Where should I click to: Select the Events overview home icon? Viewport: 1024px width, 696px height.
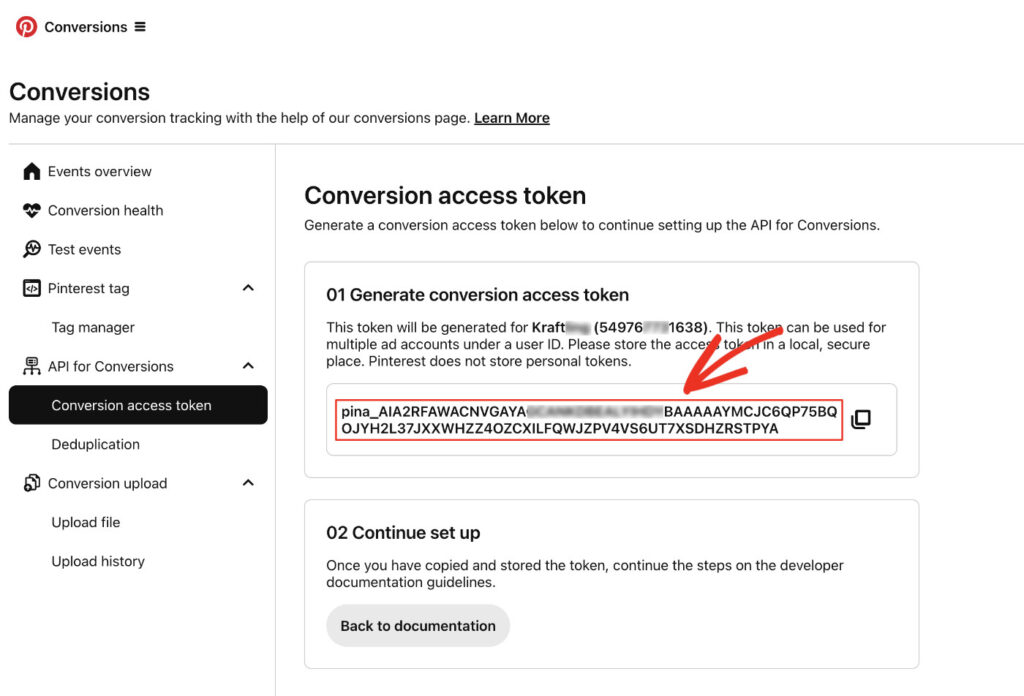(x=31, y=171)
